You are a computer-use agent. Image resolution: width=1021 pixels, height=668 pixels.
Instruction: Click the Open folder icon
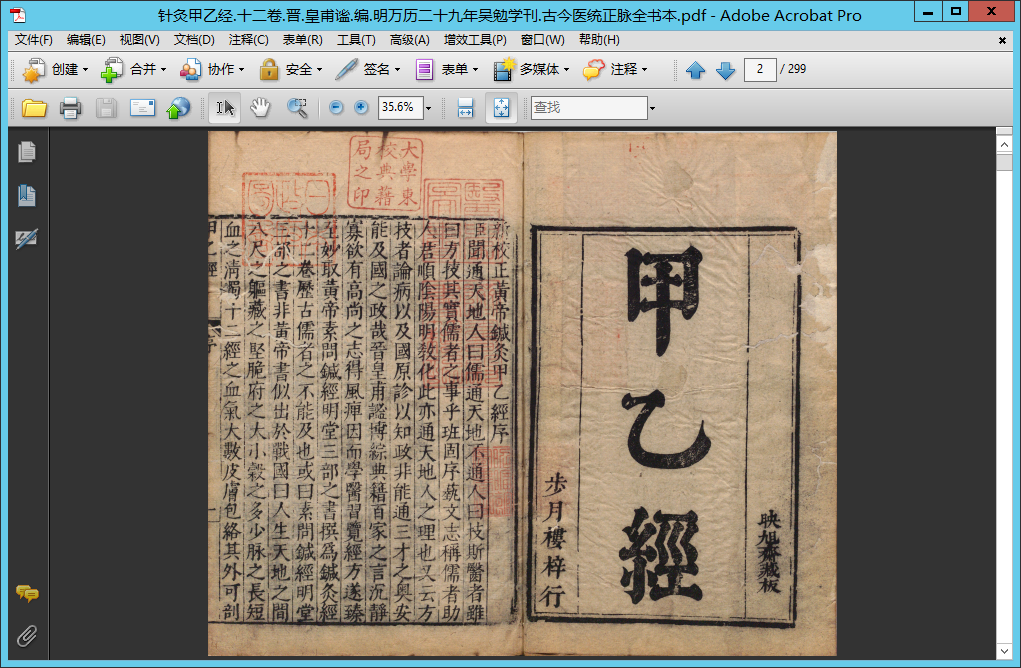[x=35, y=108]
